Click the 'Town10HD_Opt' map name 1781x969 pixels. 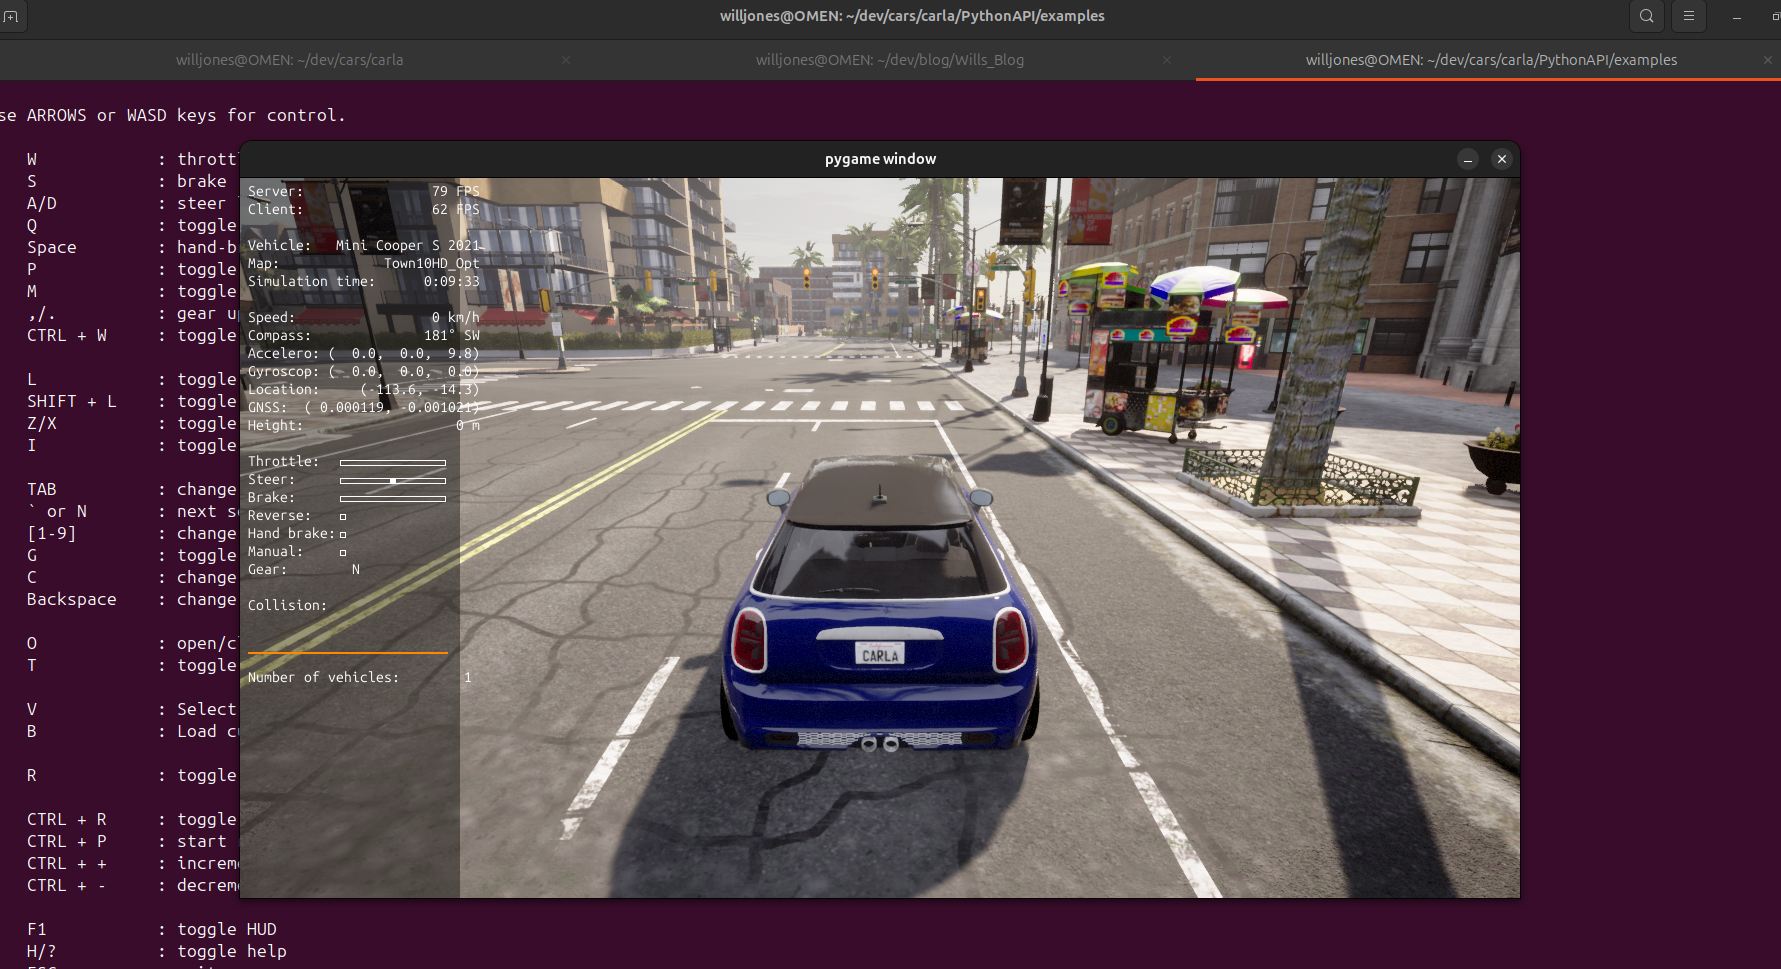(432, 263)
